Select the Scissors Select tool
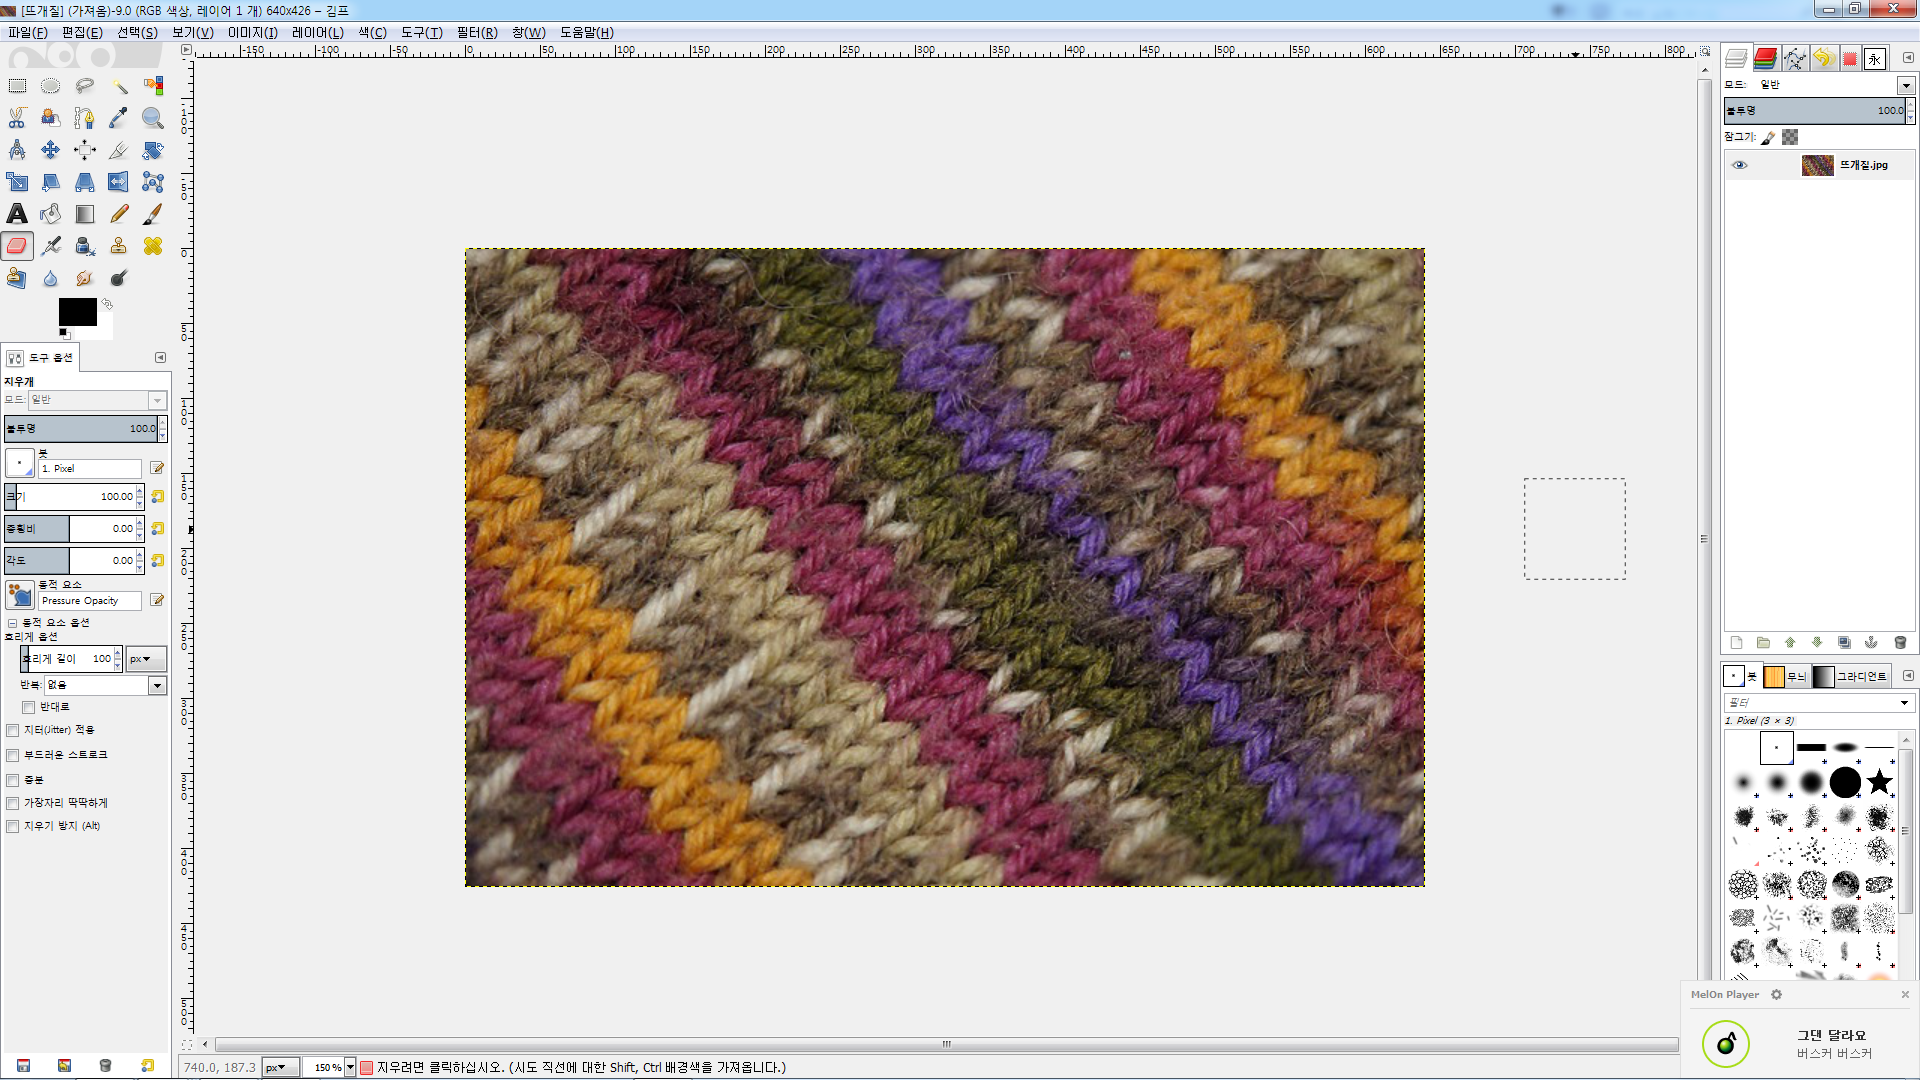Screen dimensions: 1920x1080 17,118
